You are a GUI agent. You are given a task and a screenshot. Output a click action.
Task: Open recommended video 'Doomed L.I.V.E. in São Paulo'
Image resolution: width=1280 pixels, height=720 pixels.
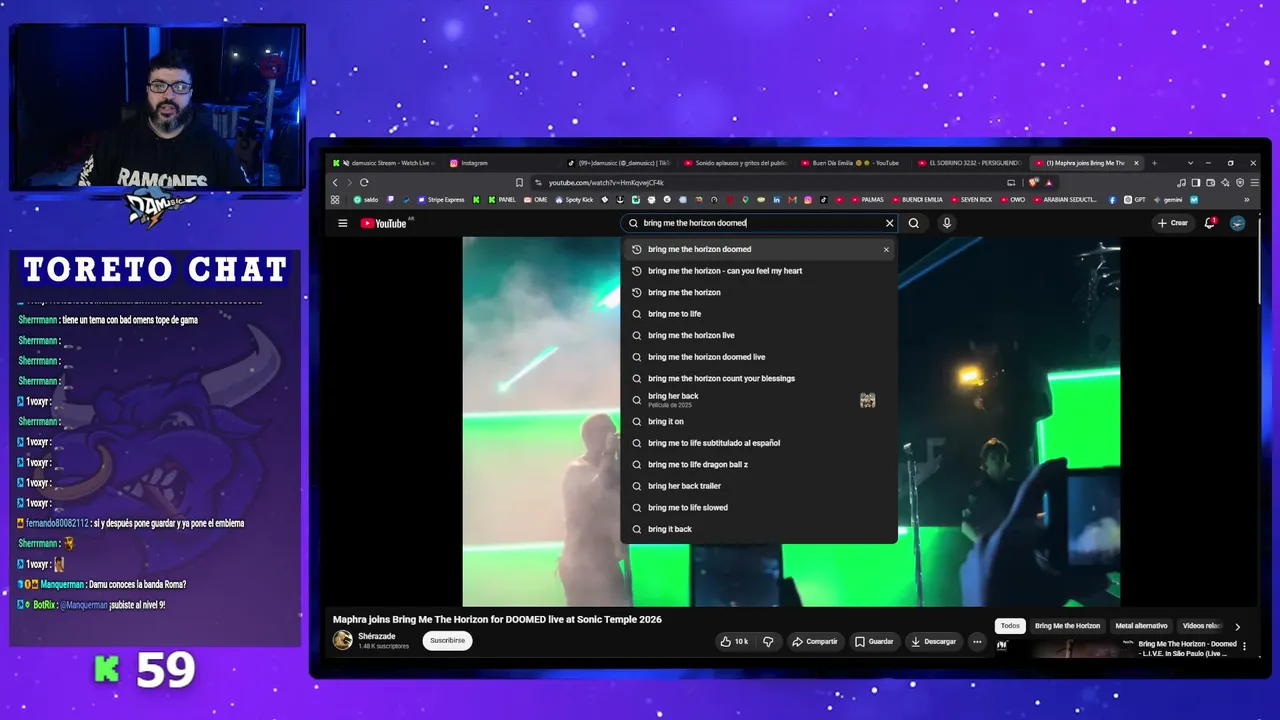click(x=1188, y=648)
